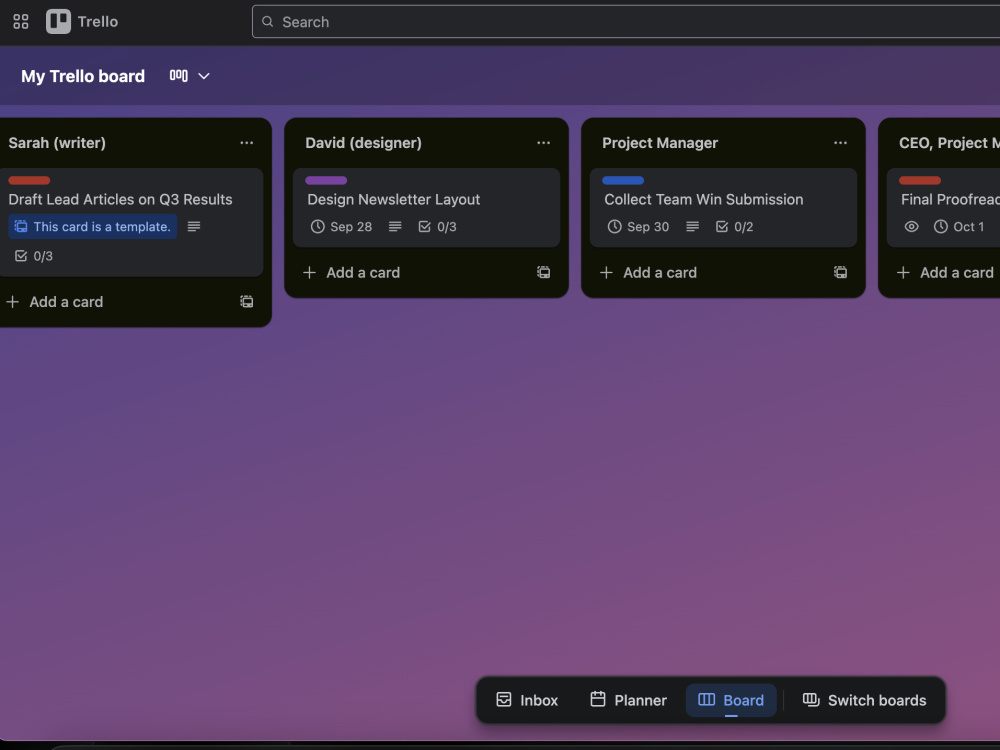1000x750 pixels.
Task: Click the watching eye icon on the Final Proofread card
Action: tap(911, 226)
